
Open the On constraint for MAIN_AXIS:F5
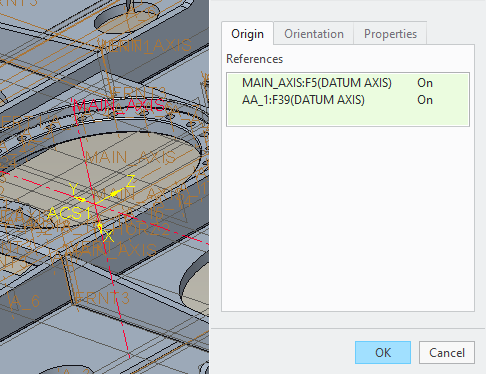pos(425,83)
